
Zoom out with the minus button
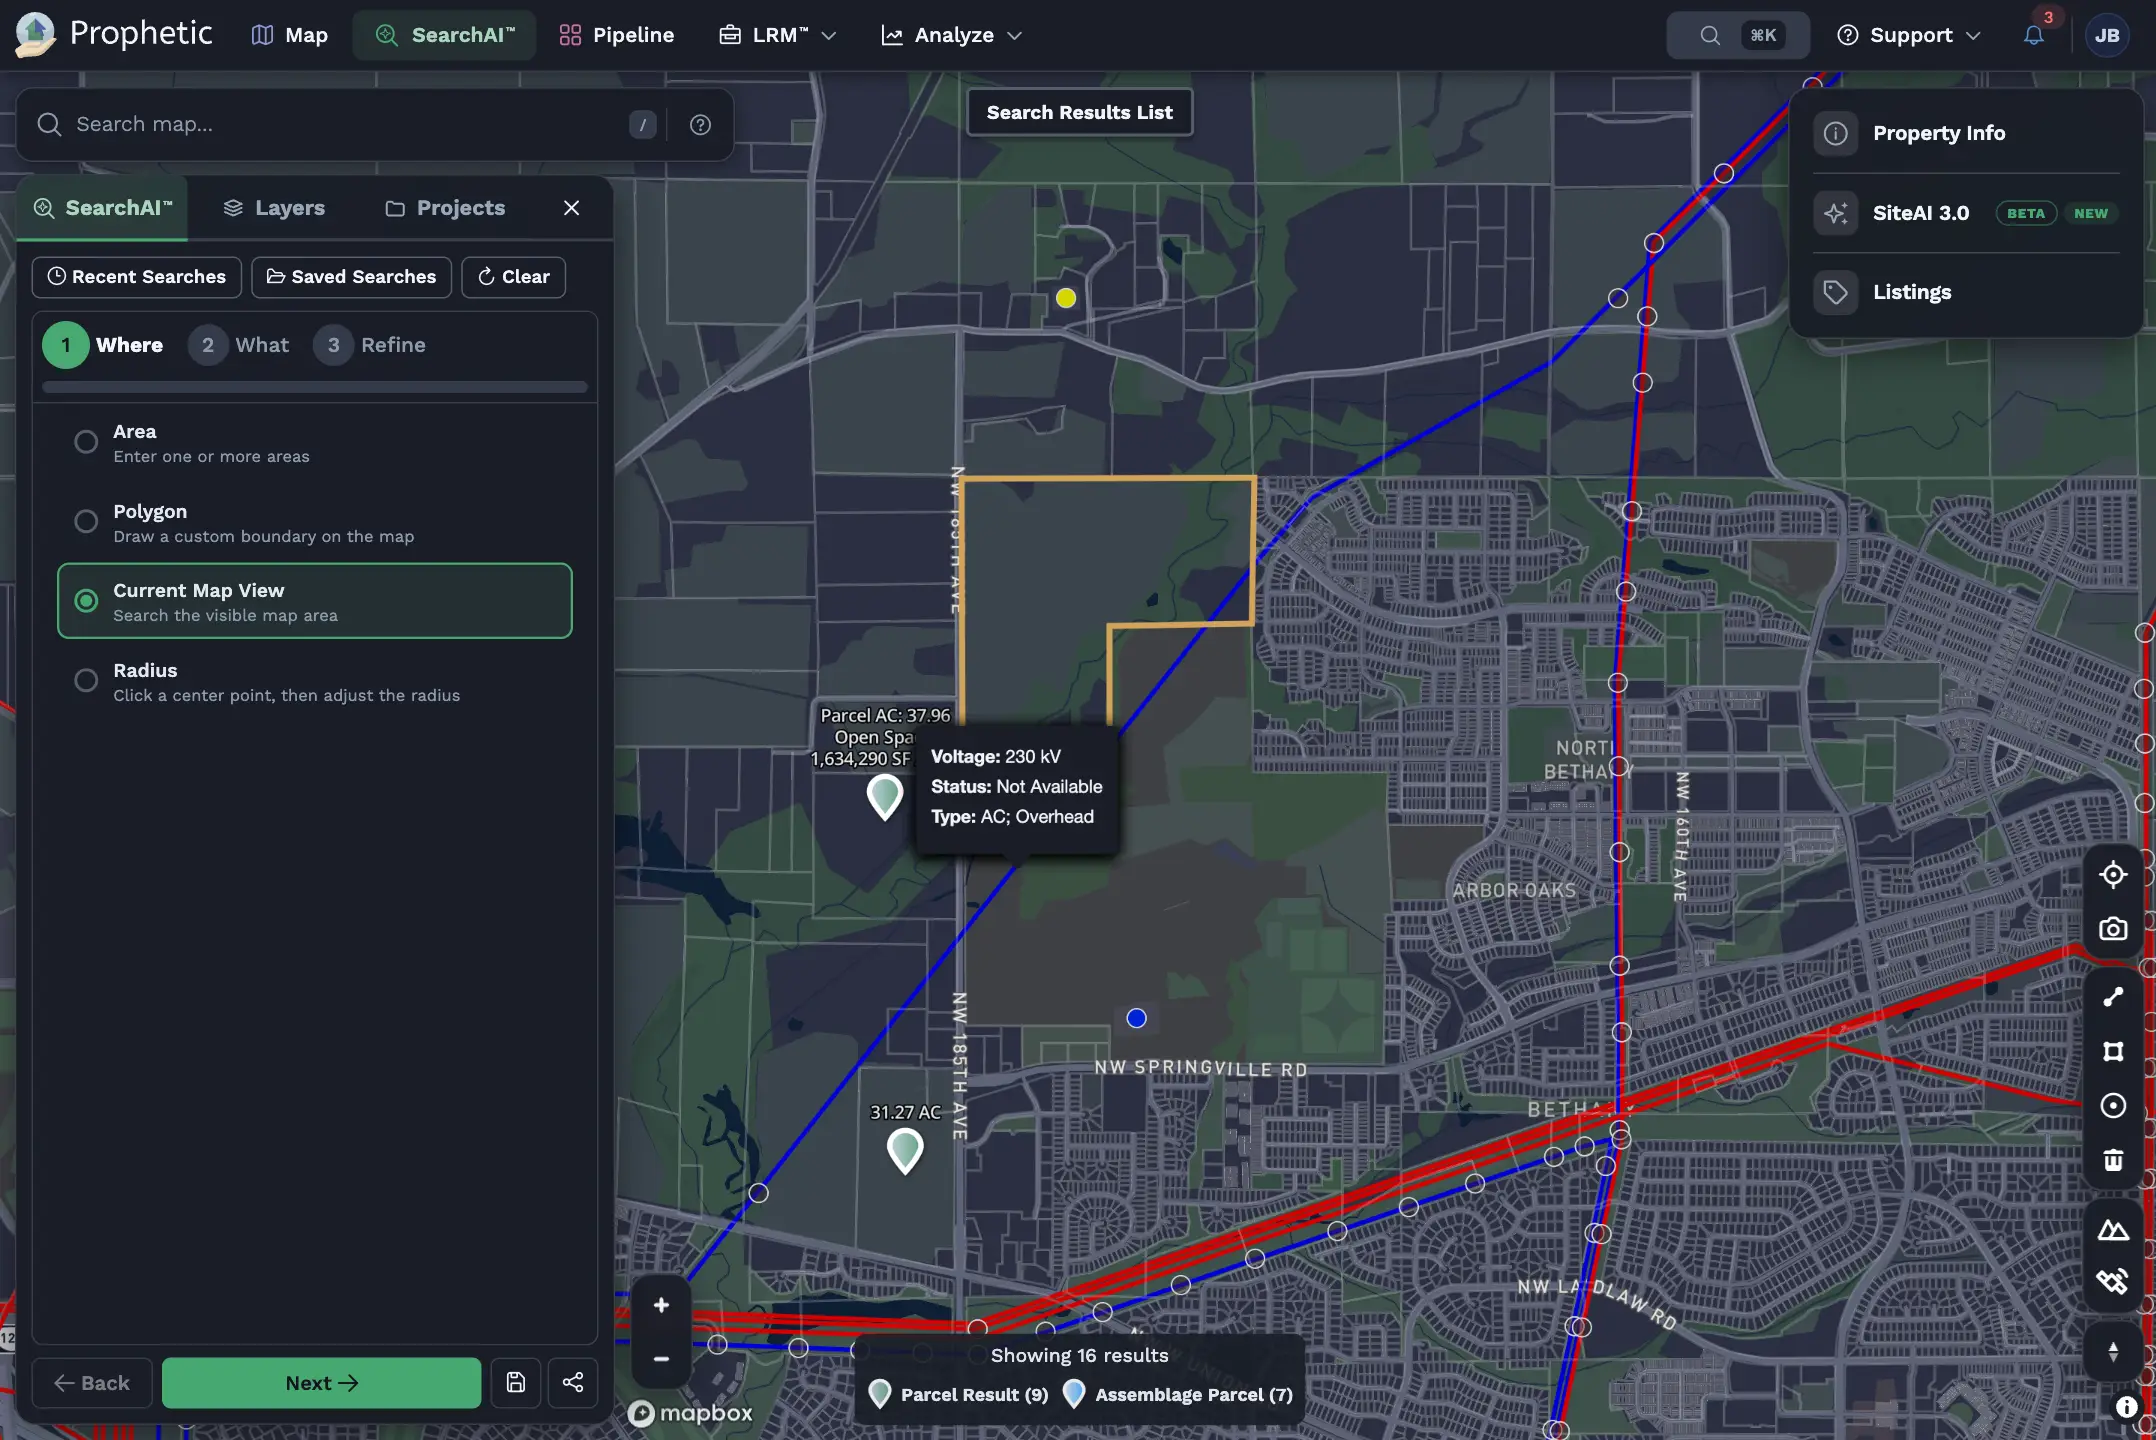click(661, 1359)
